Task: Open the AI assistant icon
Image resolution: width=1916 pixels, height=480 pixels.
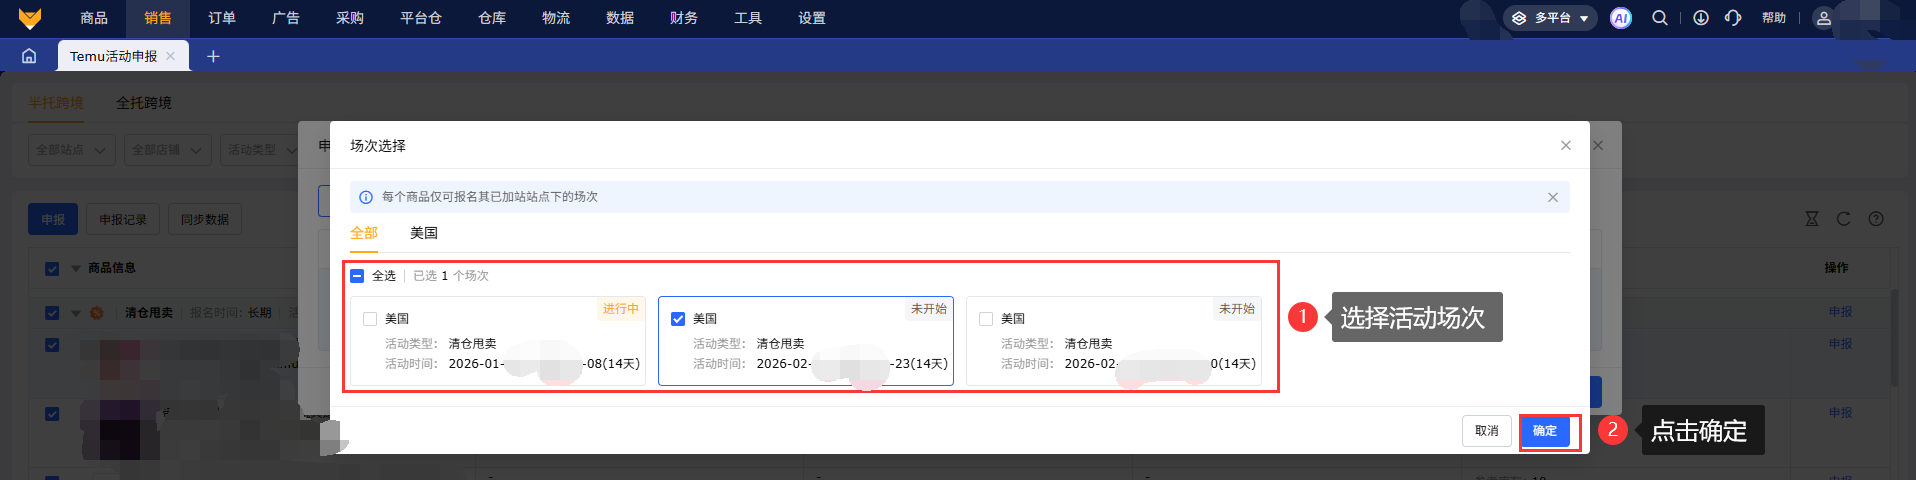Action: tap(1621, 18)
